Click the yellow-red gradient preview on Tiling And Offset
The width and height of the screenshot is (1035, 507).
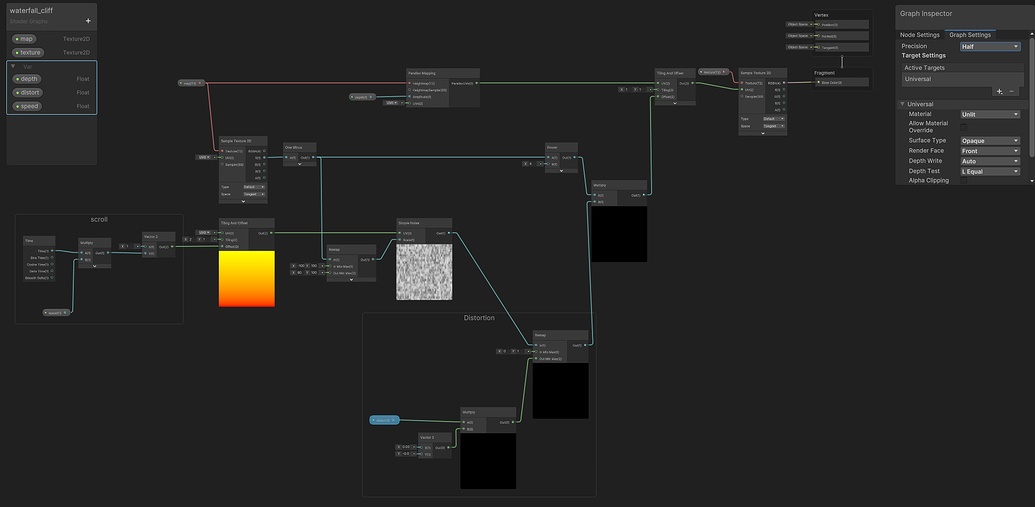(246, 279)
